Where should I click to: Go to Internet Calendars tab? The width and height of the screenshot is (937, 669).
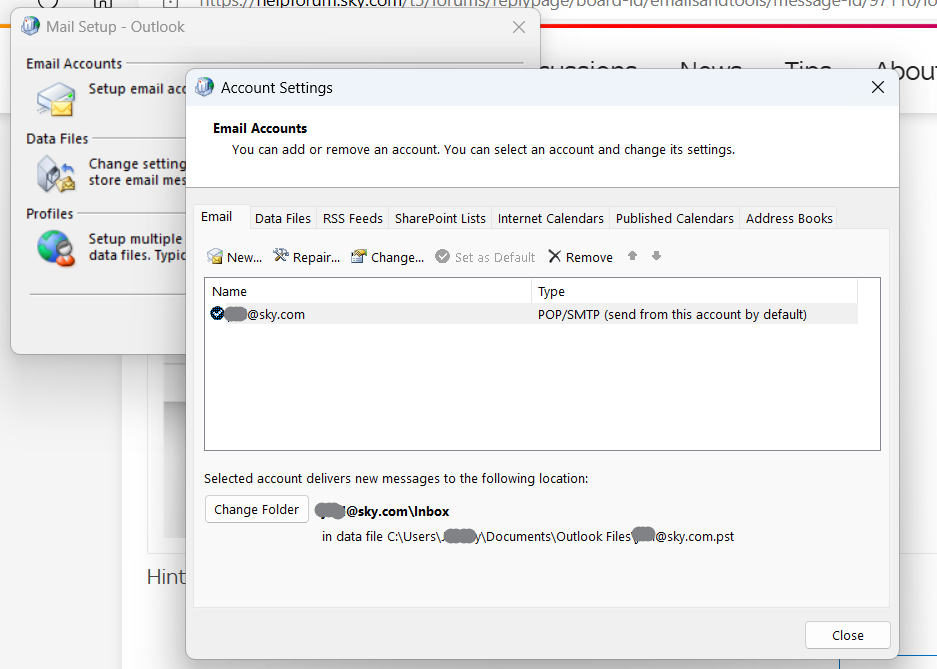(551, 218)
